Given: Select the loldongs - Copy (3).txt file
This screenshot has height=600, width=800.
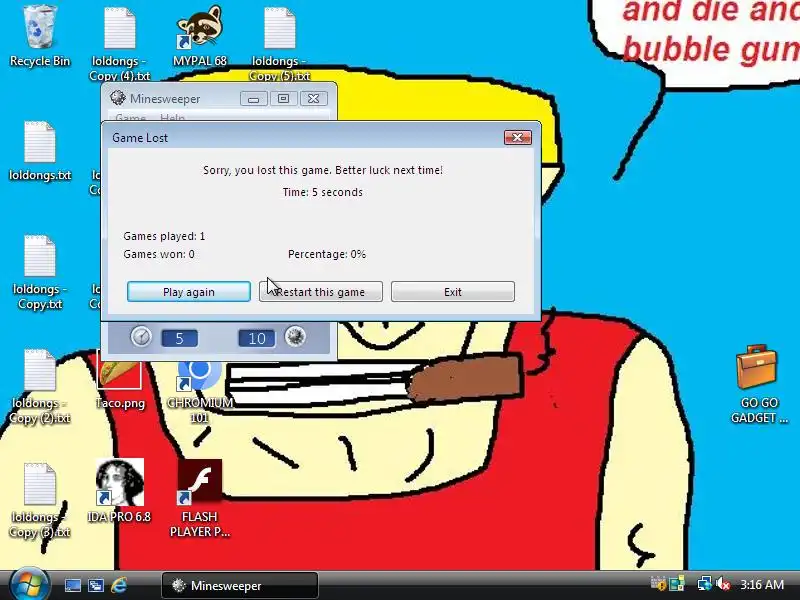Looking at the screenshot, I should [x=39, y=501].
